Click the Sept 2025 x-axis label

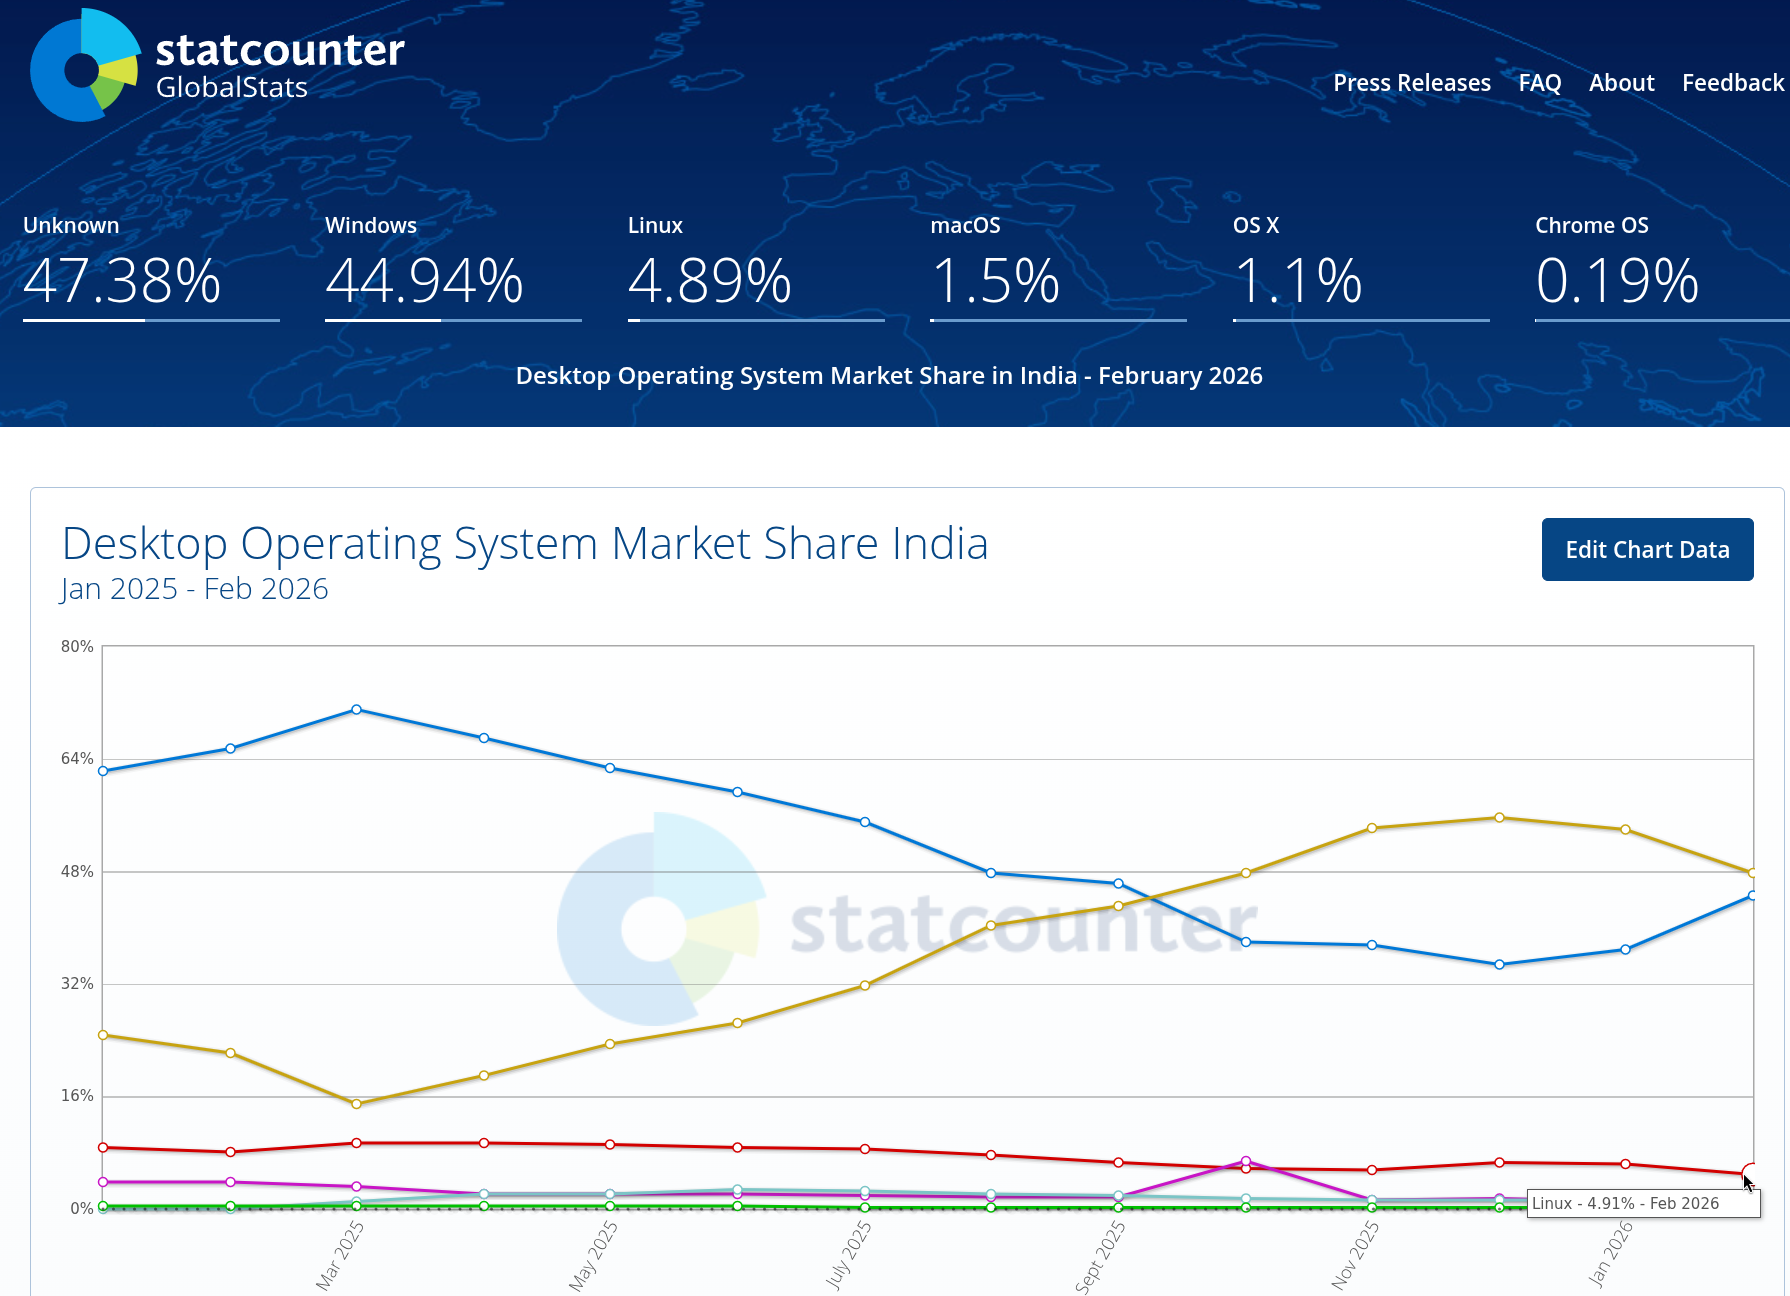coord(1100,1258)
